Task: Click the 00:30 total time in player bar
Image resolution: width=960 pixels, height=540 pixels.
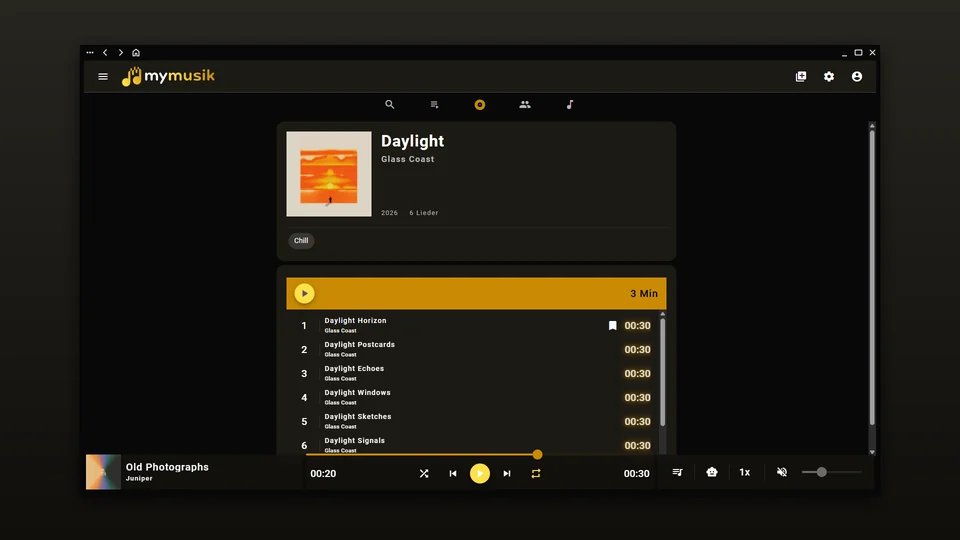Action: click(637, 474)
